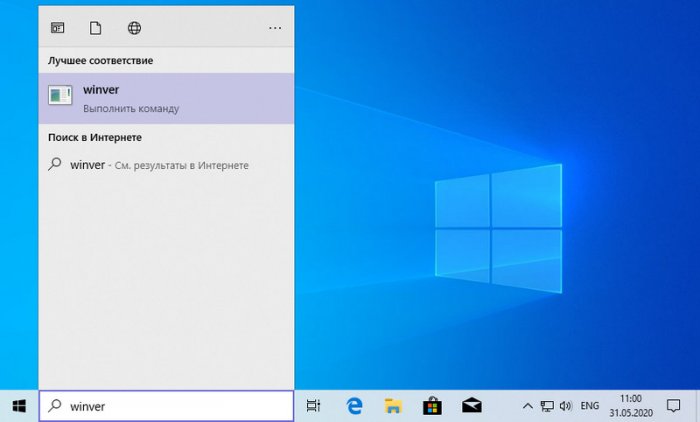Open Task View from the taskbar
Viewport: 700px width, 422px height.
(x=313, y=406)
